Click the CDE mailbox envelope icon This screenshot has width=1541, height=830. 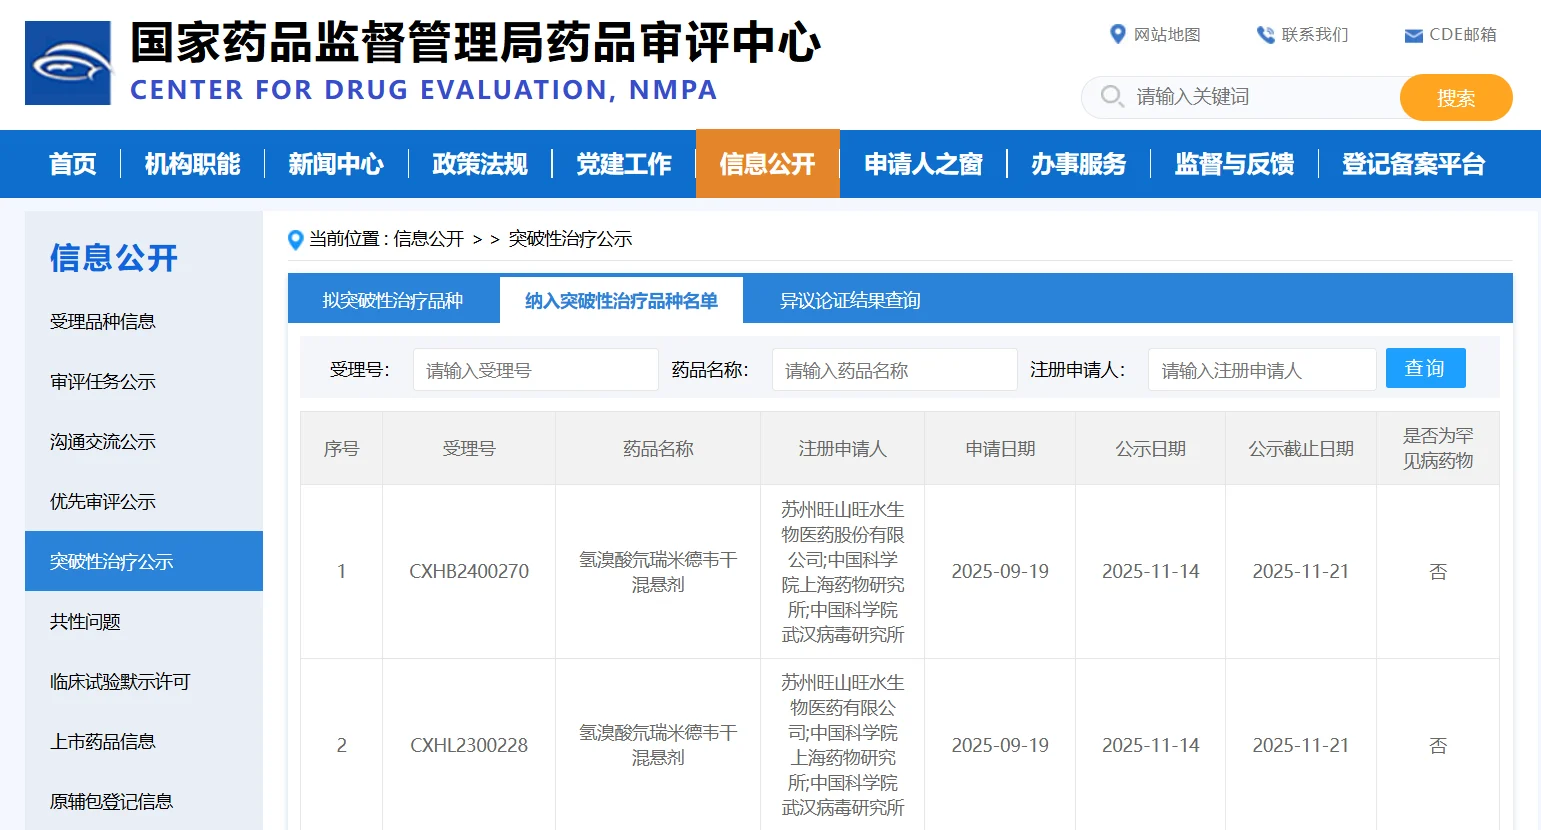[1413, 36]
